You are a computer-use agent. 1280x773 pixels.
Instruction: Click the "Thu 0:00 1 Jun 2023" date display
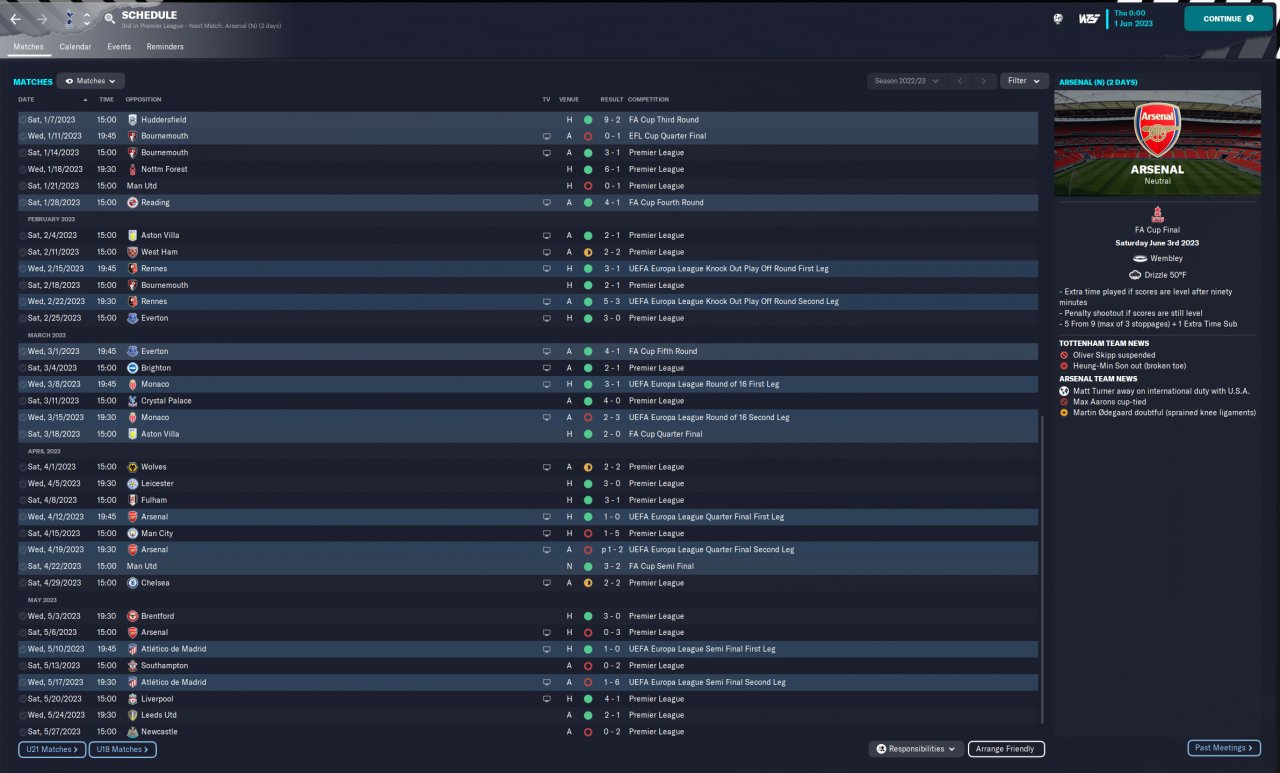1134,19
